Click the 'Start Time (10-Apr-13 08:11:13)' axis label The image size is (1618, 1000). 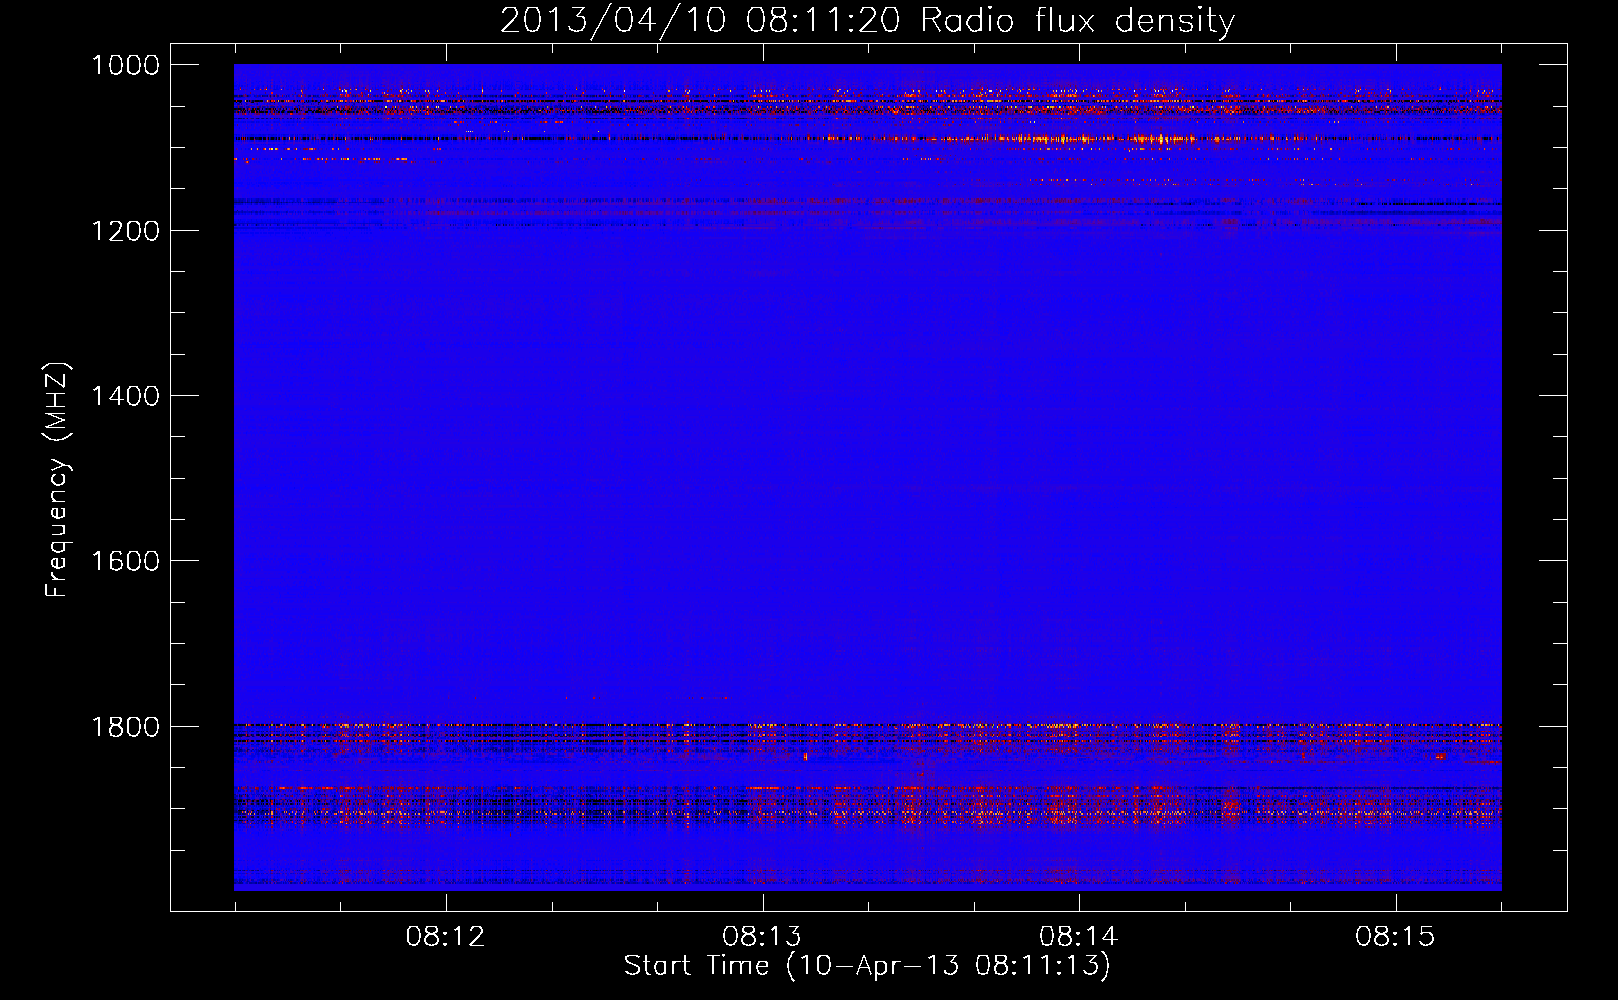[867, 966]
